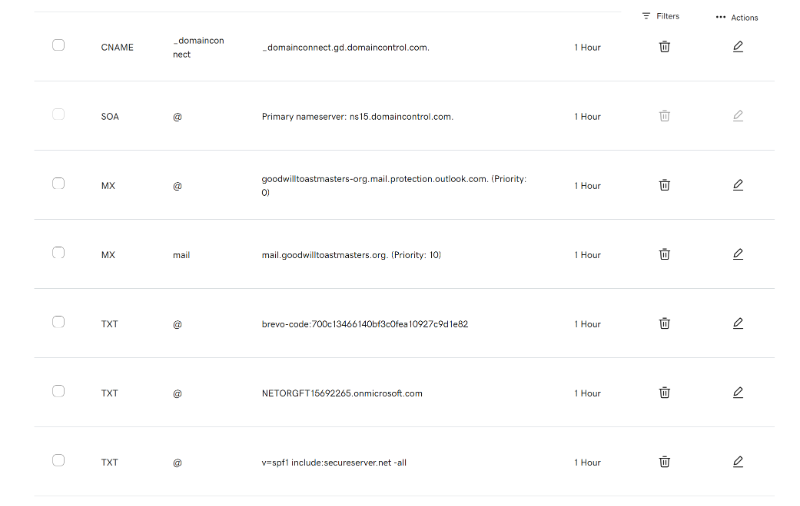This screenshot has width=800, height=506.
Task: Delete the MX outlook.com priority 0 record
Action: tap(664, 185)
